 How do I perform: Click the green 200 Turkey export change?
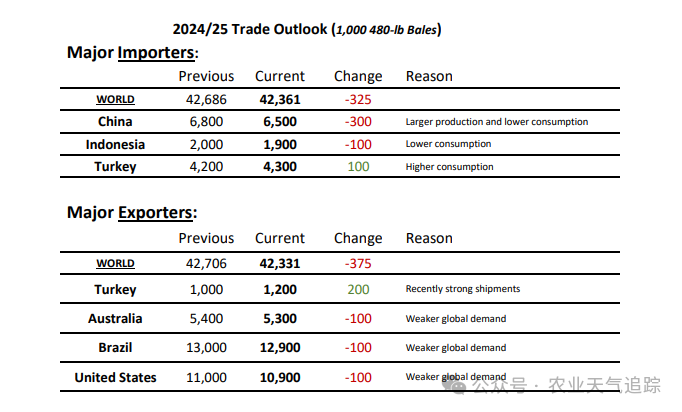pyautogui.click(x=358, y=290)
